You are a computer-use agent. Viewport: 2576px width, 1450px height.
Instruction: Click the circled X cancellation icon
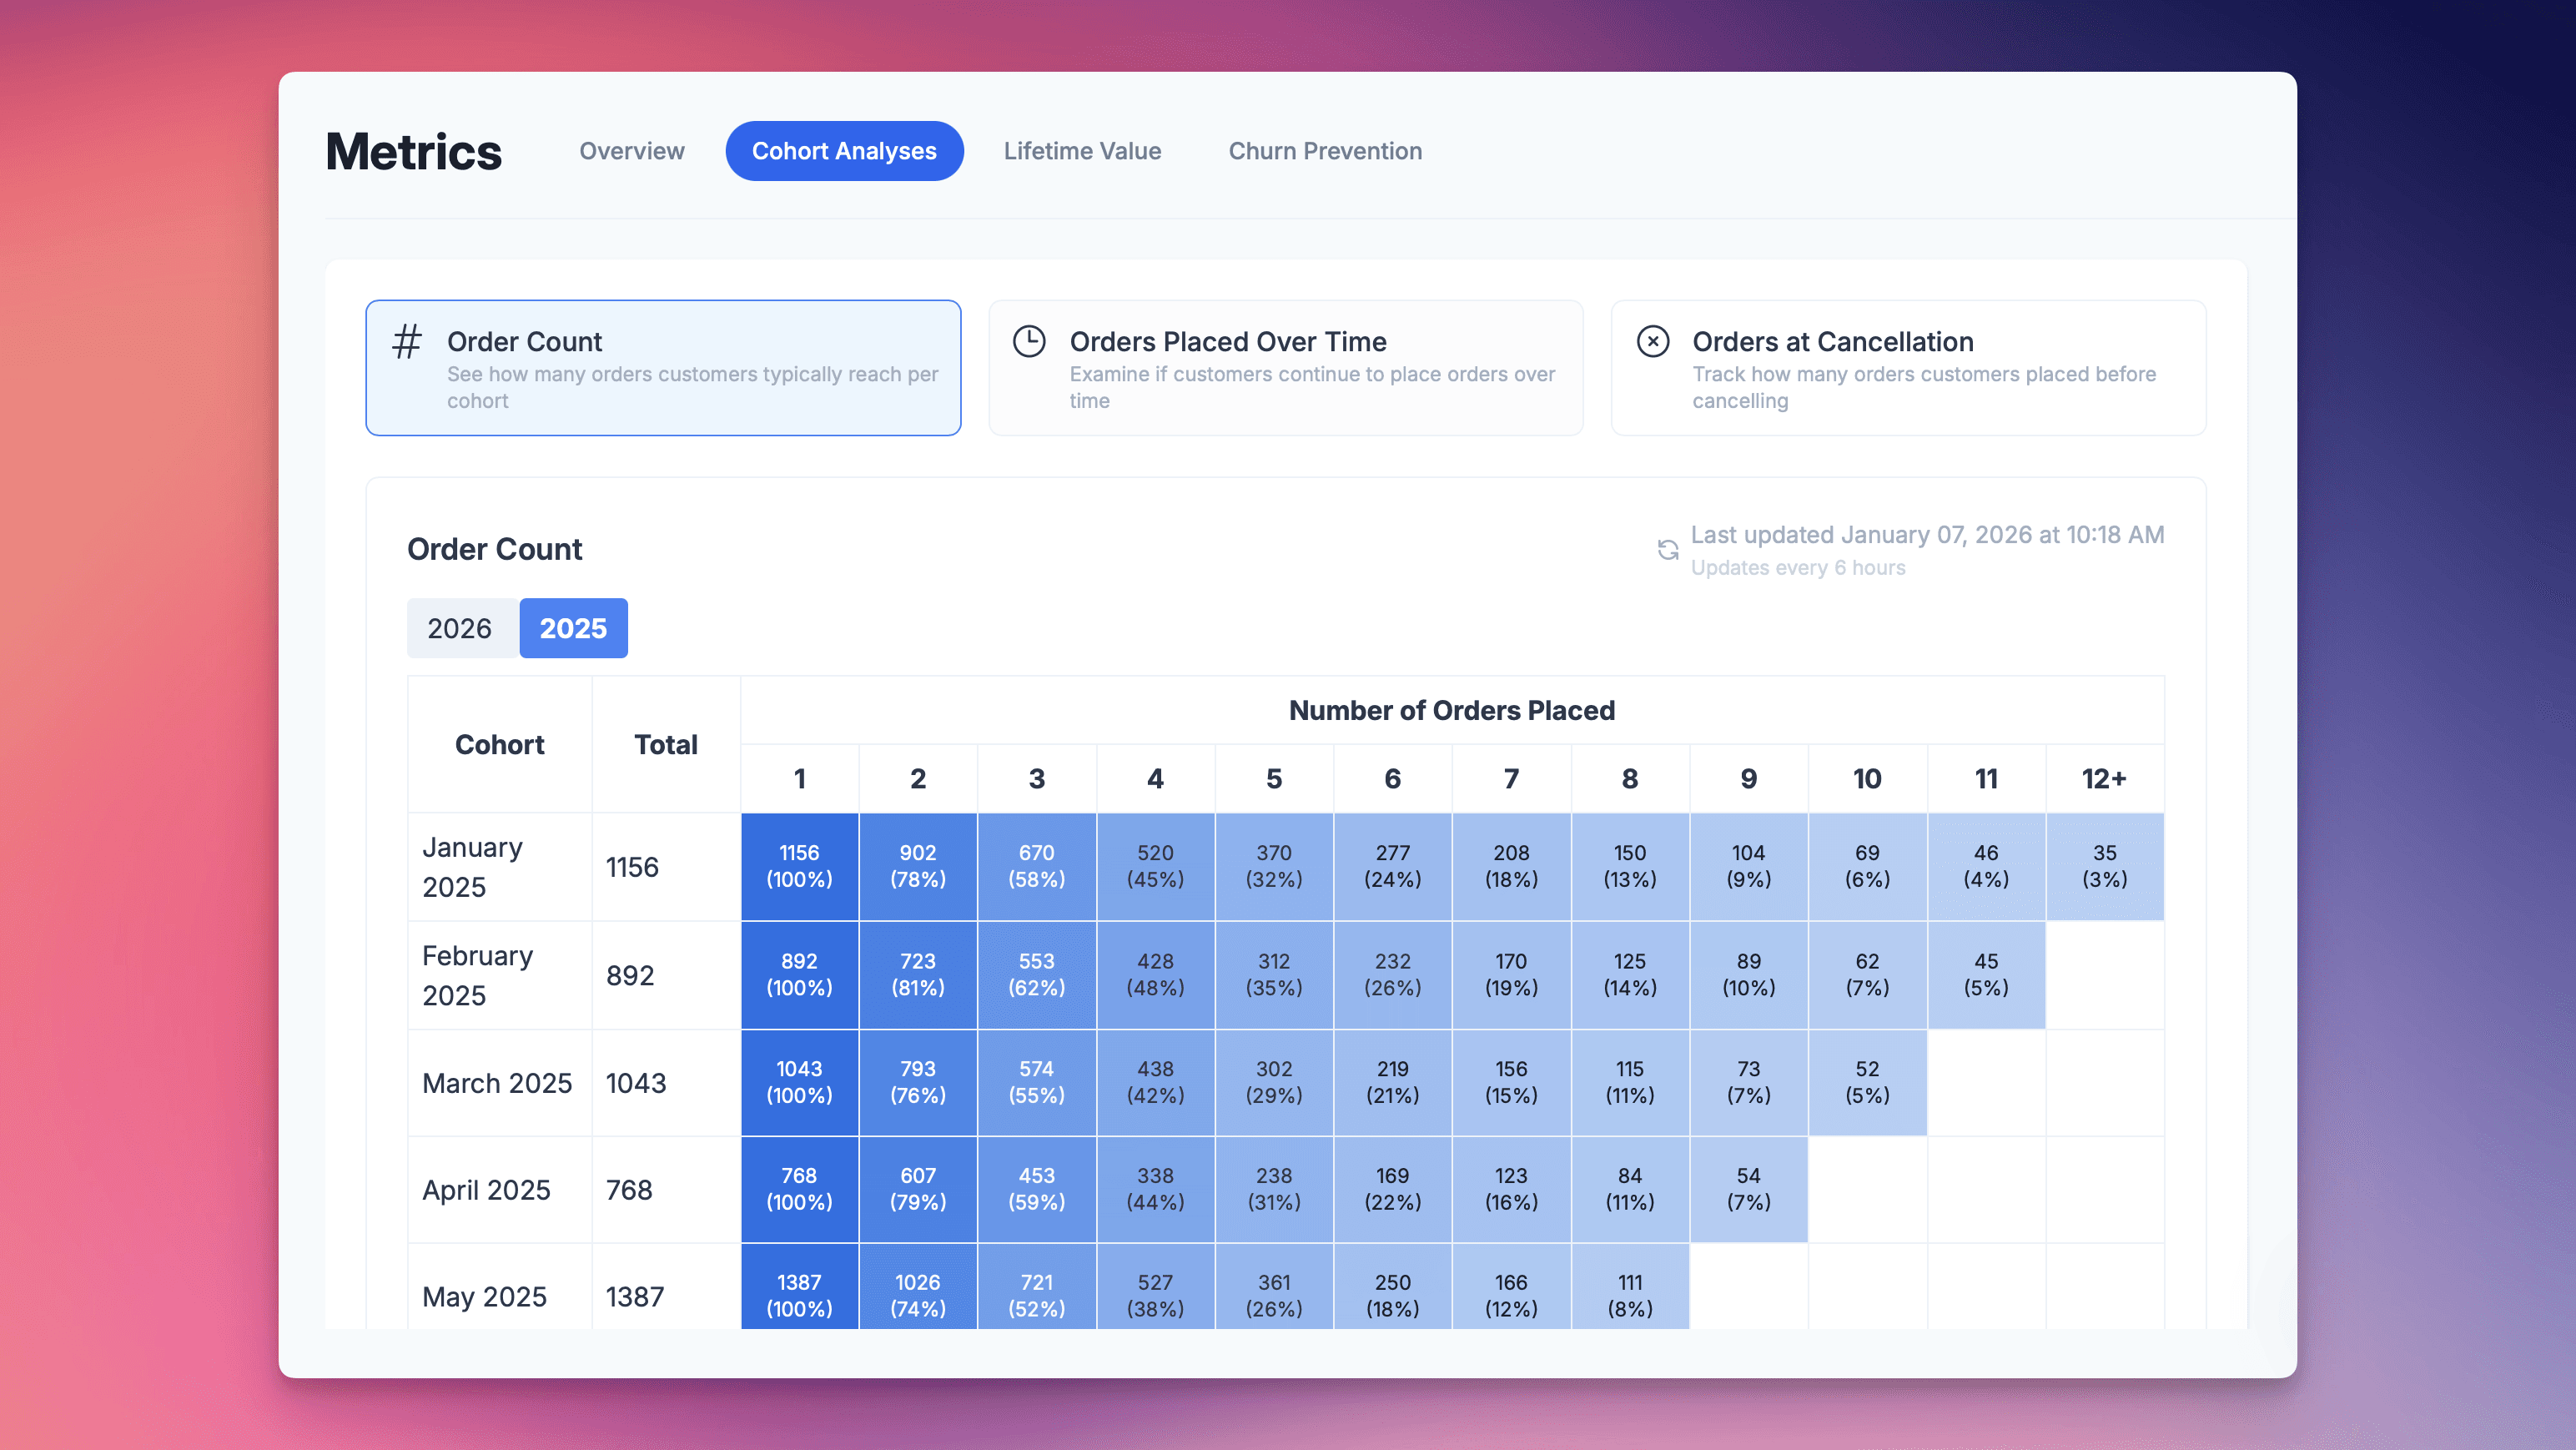click(1652, 341)
